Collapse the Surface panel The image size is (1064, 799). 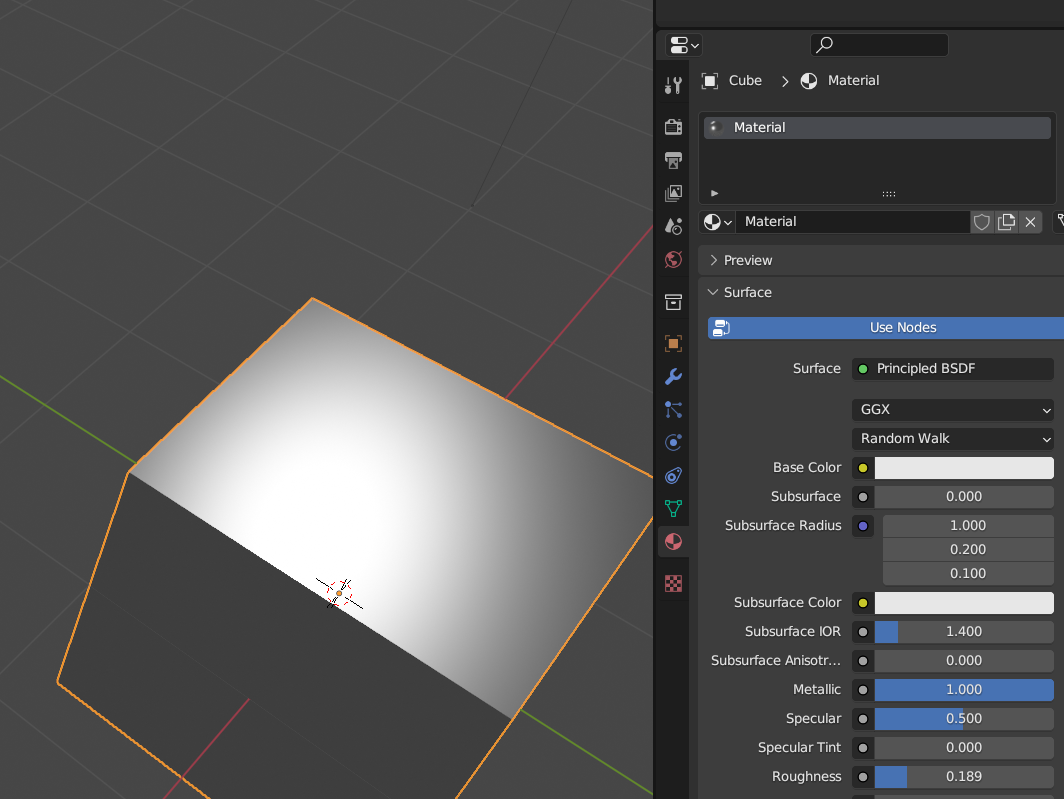[x=748, y=293]
